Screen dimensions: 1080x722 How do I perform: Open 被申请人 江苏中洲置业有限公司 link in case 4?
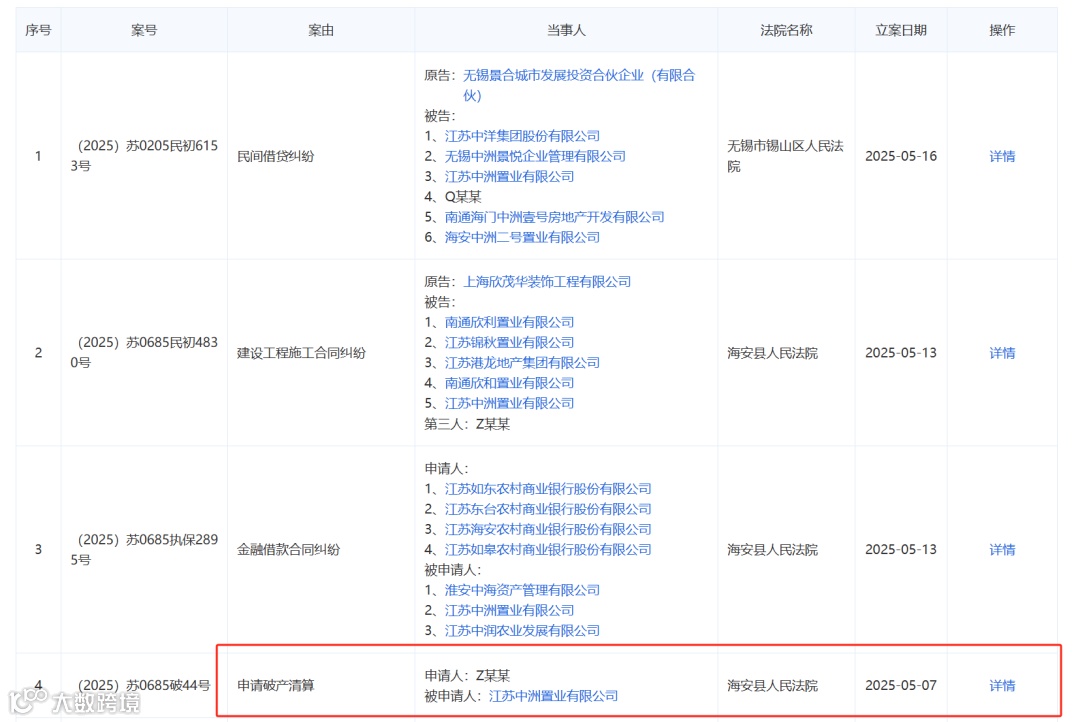553,696
